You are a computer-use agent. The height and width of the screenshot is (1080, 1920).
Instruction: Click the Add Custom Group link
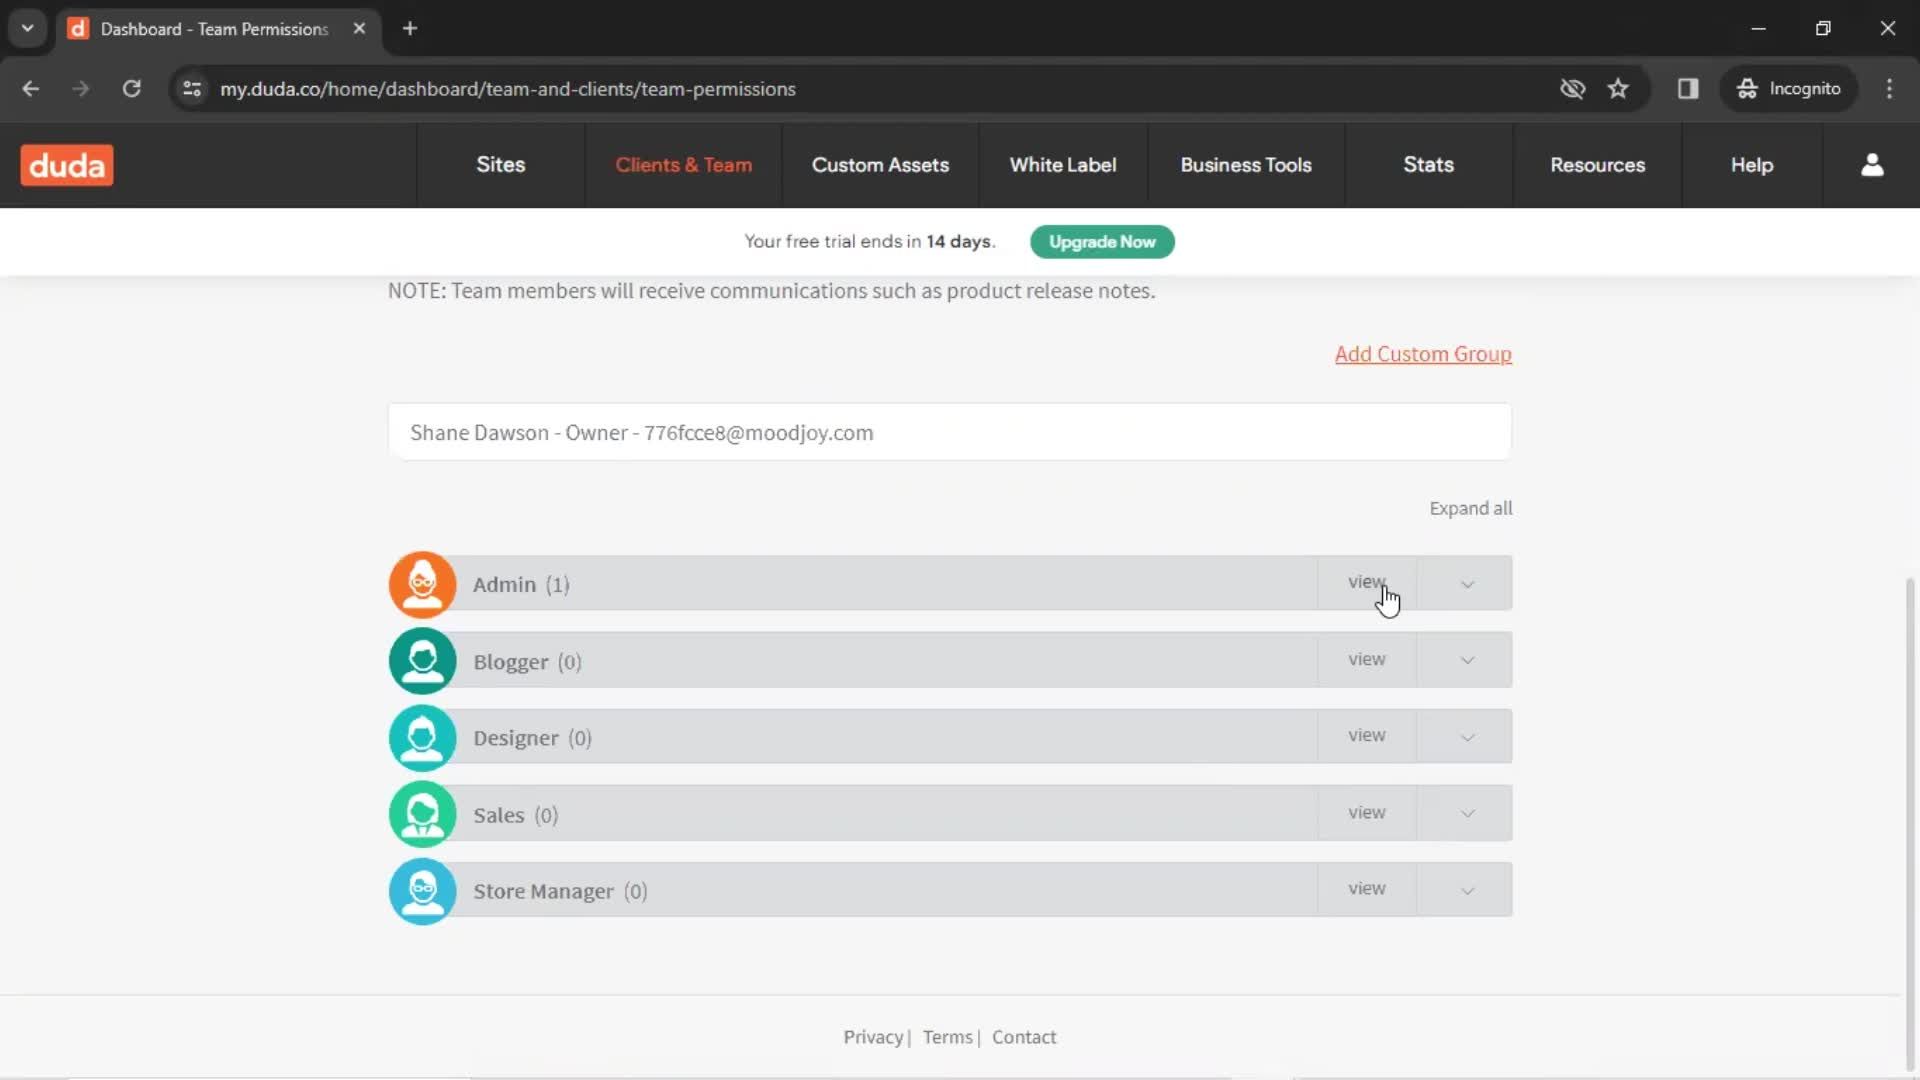[1423, 354]
